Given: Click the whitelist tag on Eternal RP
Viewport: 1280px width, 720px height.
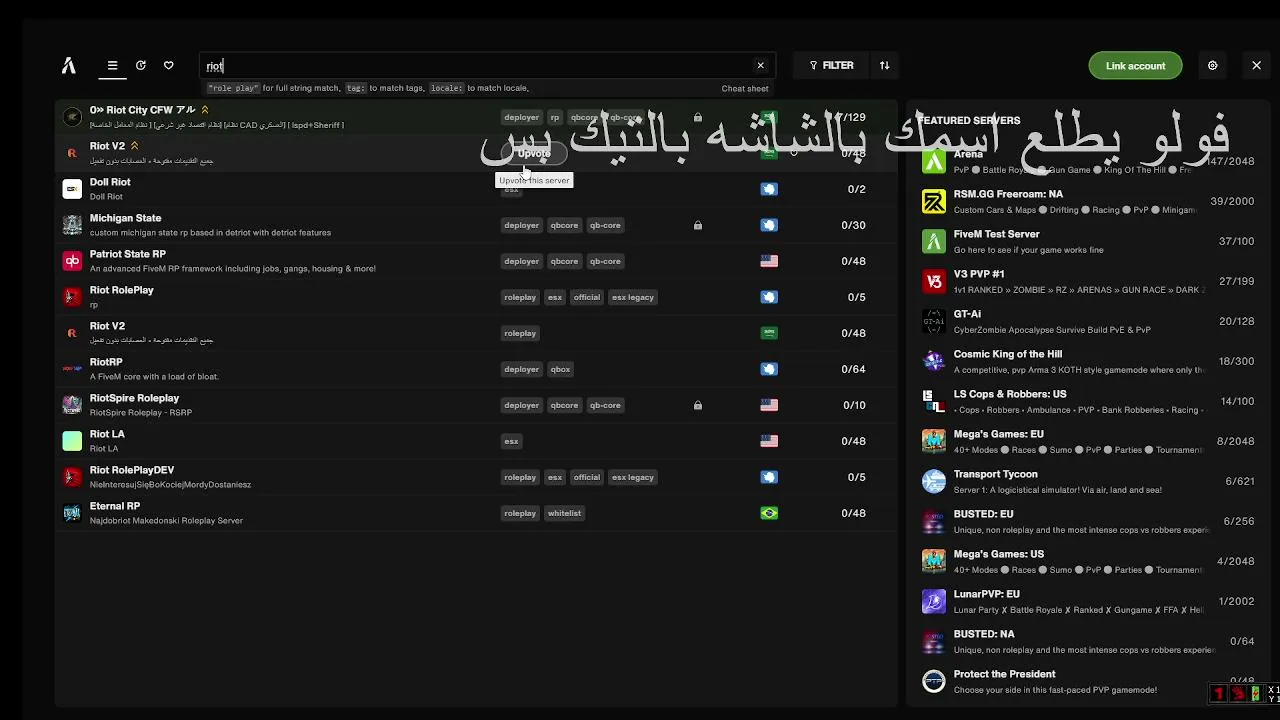Looking at the screenshot, I should click(x=564, y=513).
